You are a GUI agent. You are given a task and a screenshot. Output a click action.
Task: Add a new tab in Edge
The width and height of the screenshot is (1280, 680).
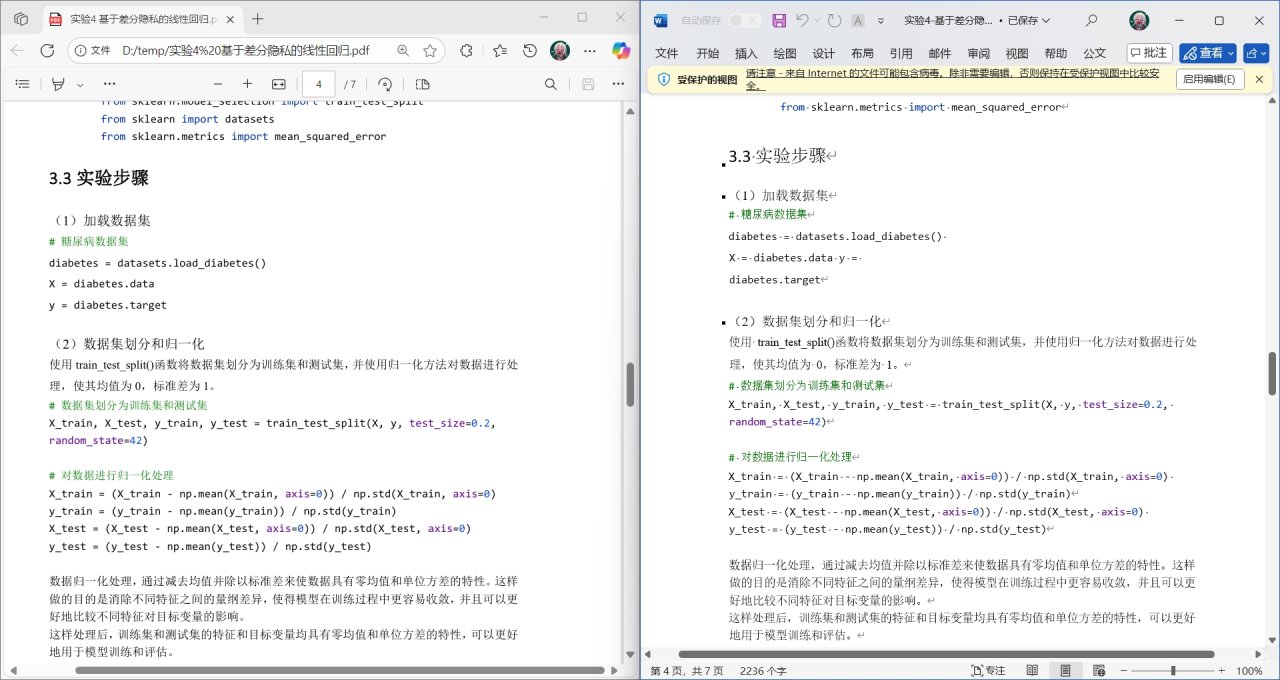[258, 18]
